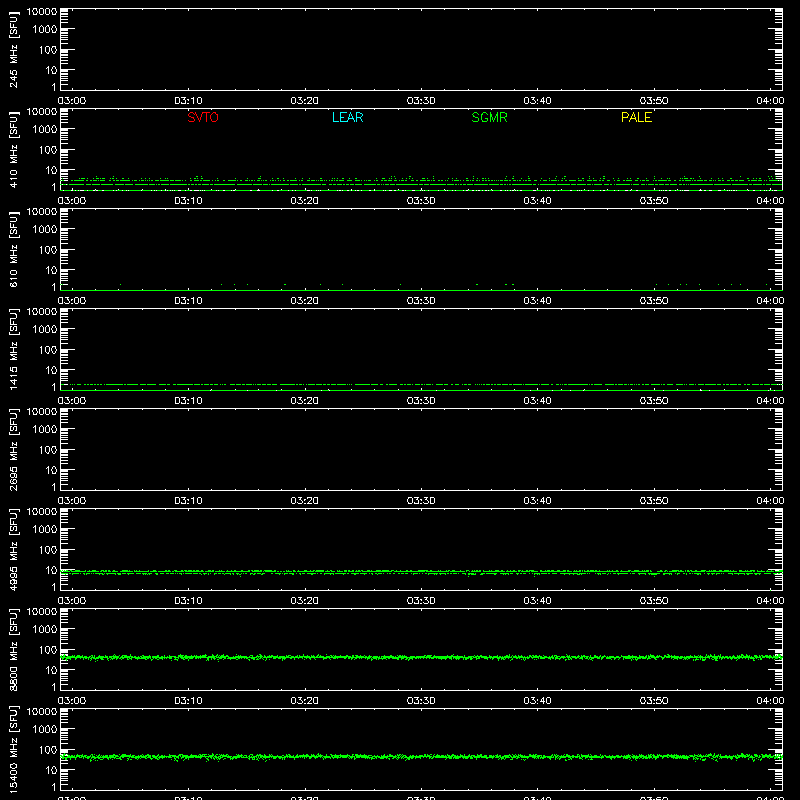Image resolution: width=800 pixels, height=800 pixels.
Task: Select the green SGMR station label
Action: pos(489,117)
